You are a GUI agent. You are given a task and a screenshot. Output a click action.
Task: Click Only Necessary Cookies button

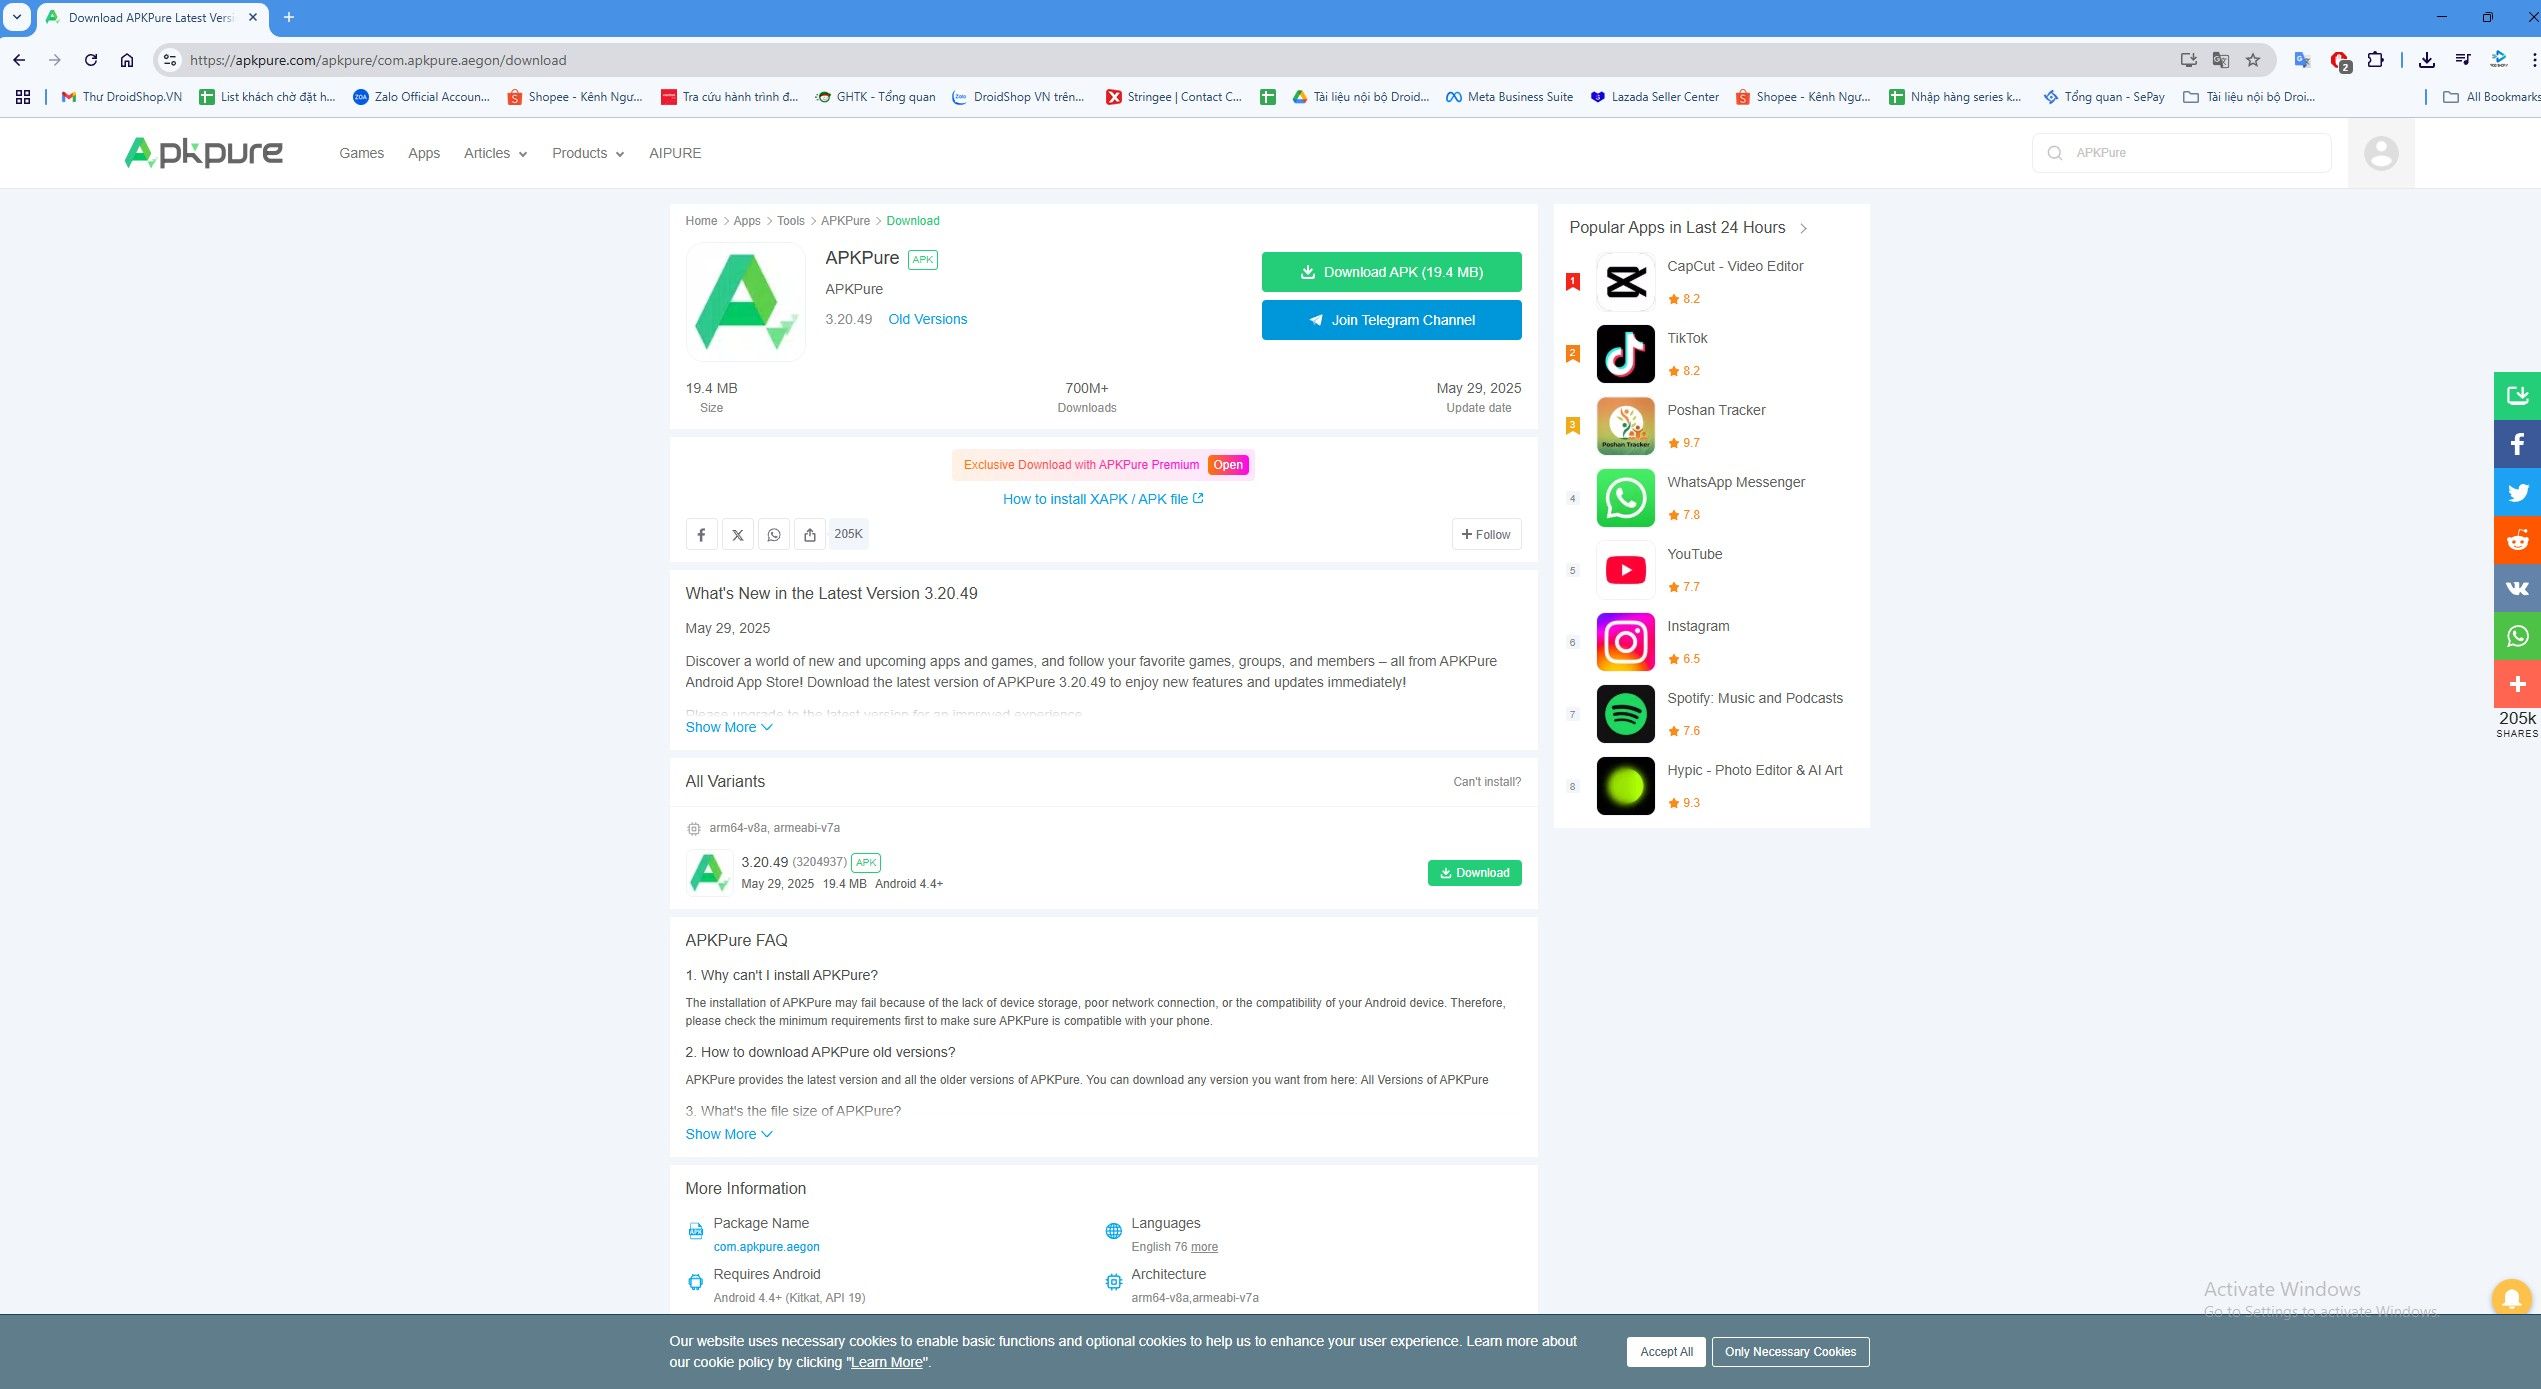click(1790, 1352)
